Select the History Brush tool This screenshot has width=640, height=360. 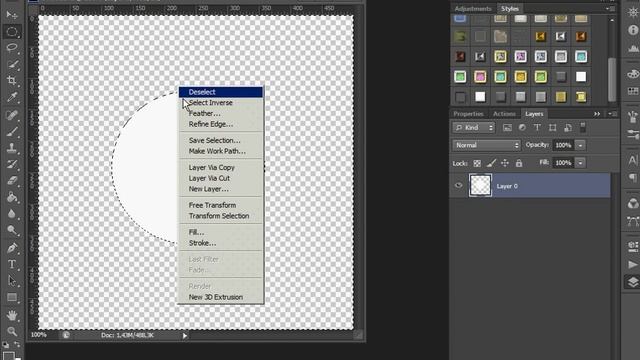(x=12, y=164)
